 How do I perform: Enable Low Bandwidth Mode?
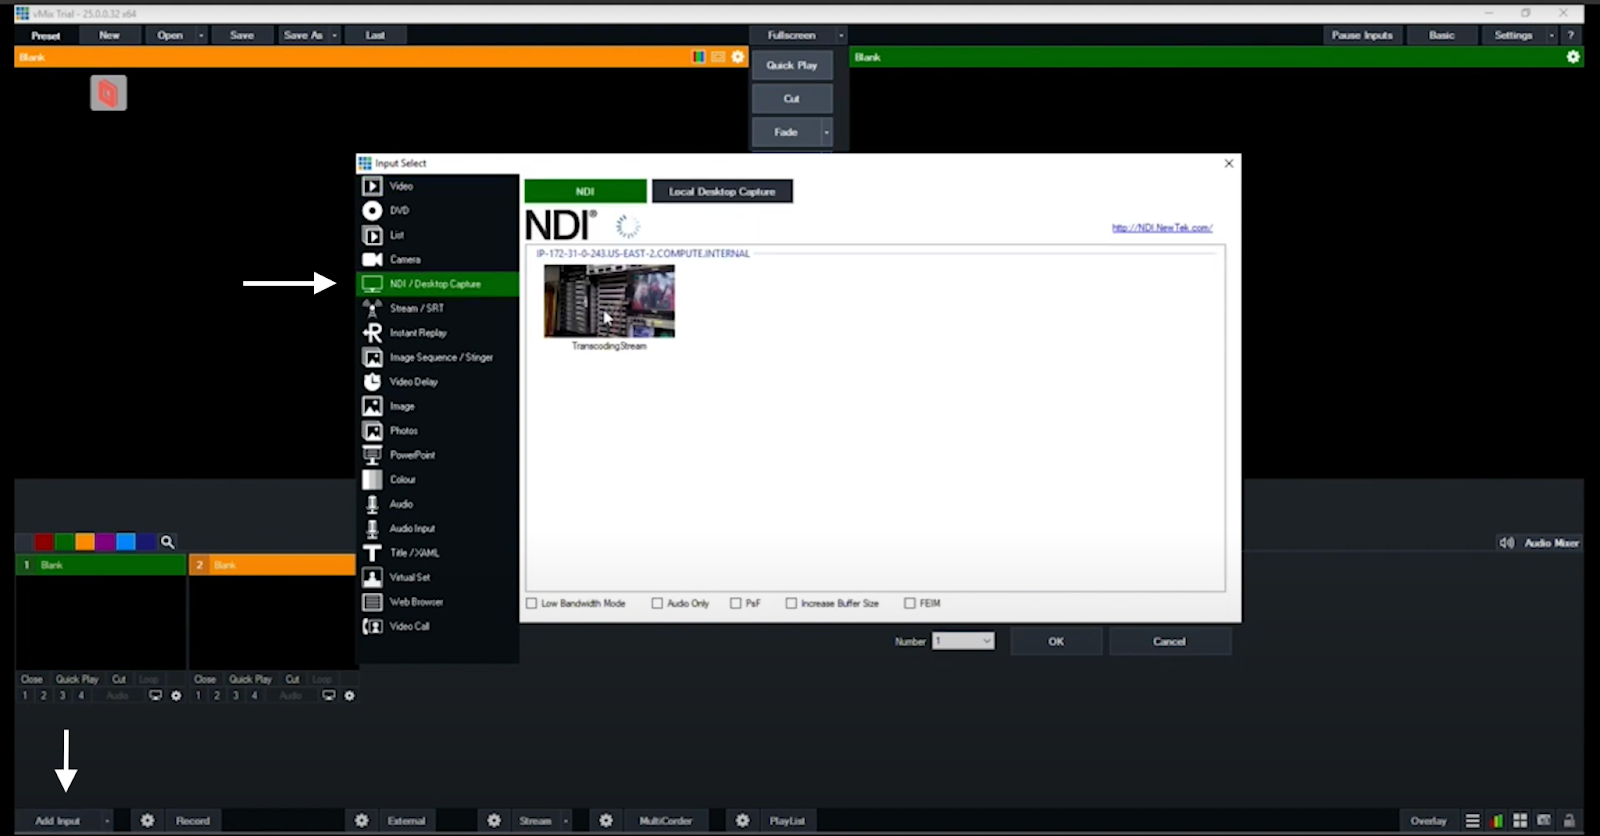click(x=532, y=604)
